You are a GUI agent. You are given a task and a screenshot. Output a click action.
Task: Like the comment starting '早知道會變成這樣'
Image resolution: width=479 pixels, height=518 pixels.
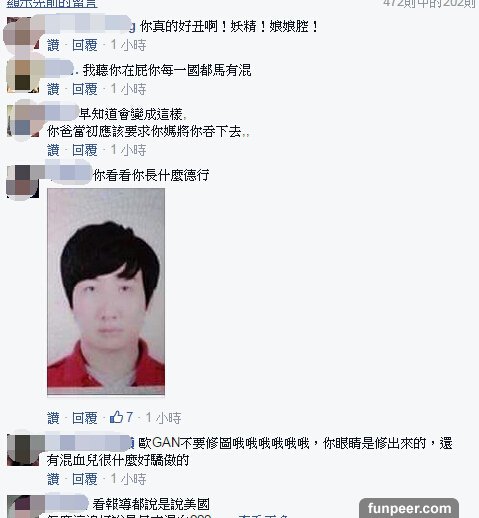tap(53, 150)
